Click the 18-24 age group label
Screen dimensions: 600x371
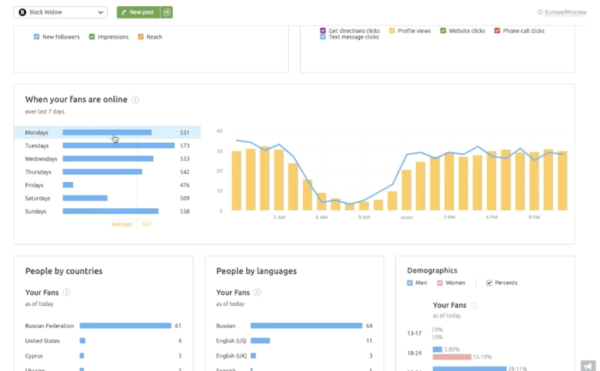click(414, 353)
